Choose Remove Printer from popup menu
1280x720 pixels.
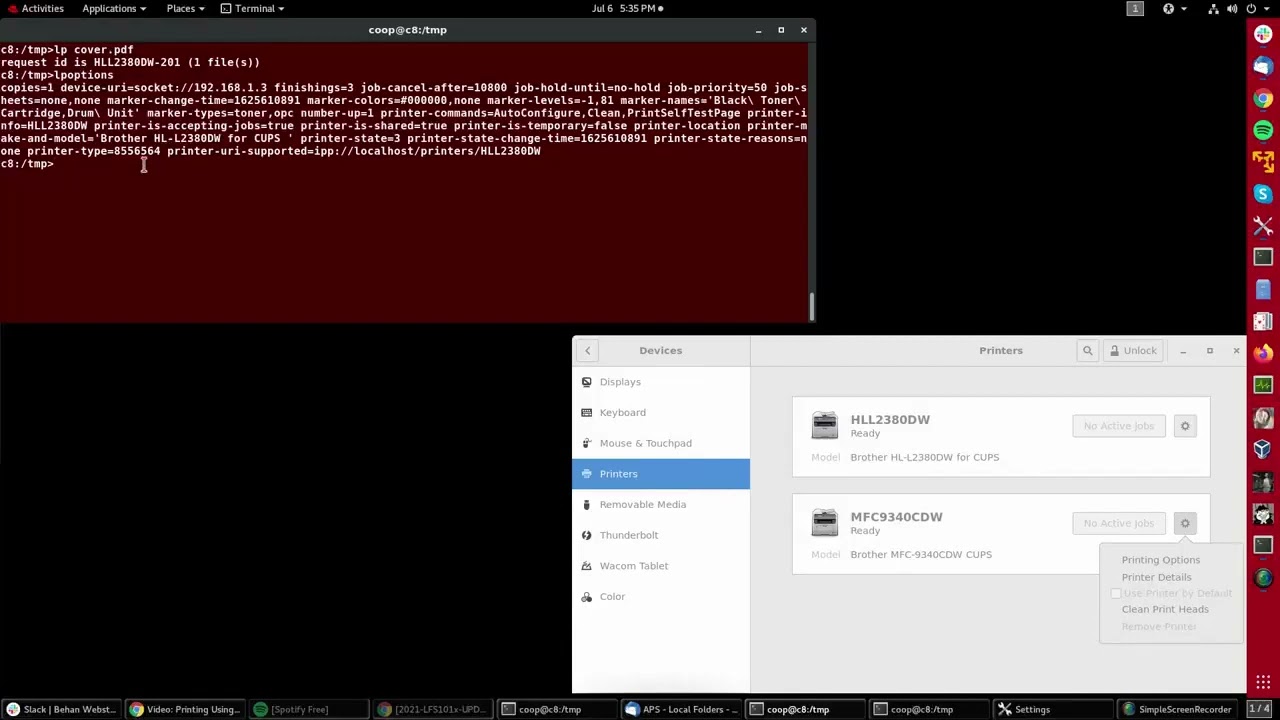pyautogui.click(x=1159, y=626)
